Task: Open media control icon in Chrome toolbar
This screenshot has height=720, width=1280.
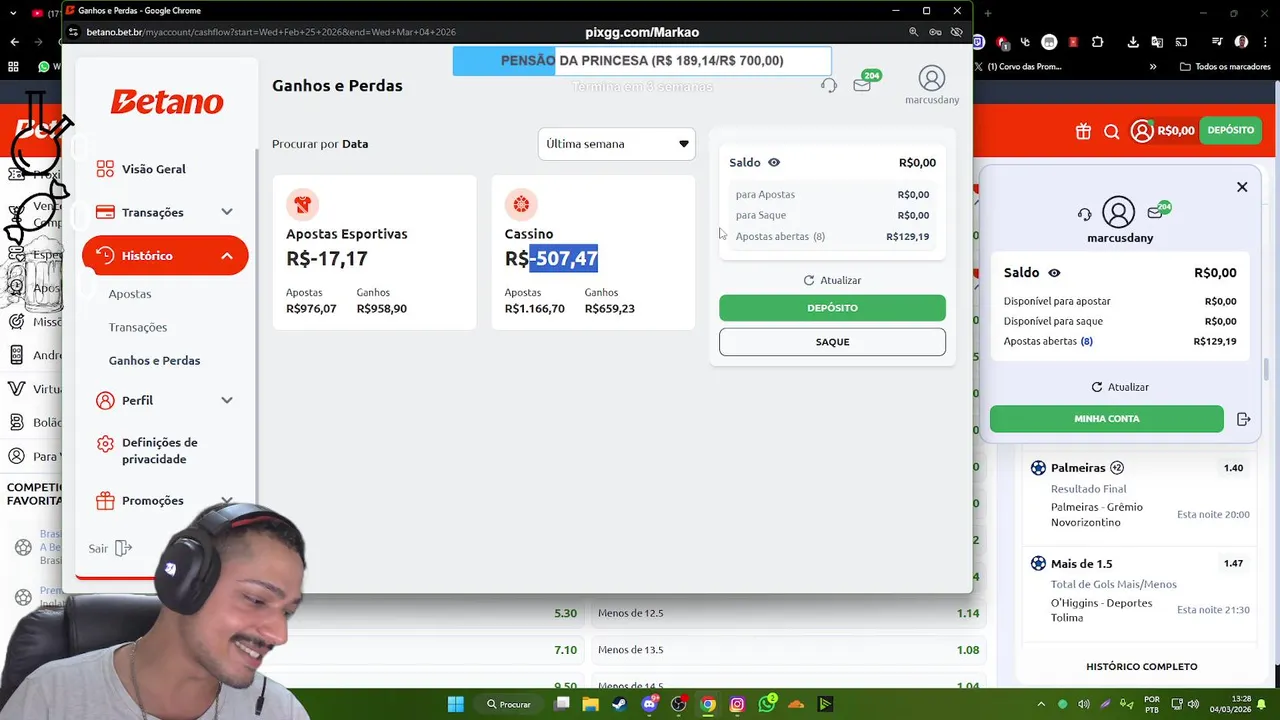Action: pyautogui.click(x=1217, y=42)
